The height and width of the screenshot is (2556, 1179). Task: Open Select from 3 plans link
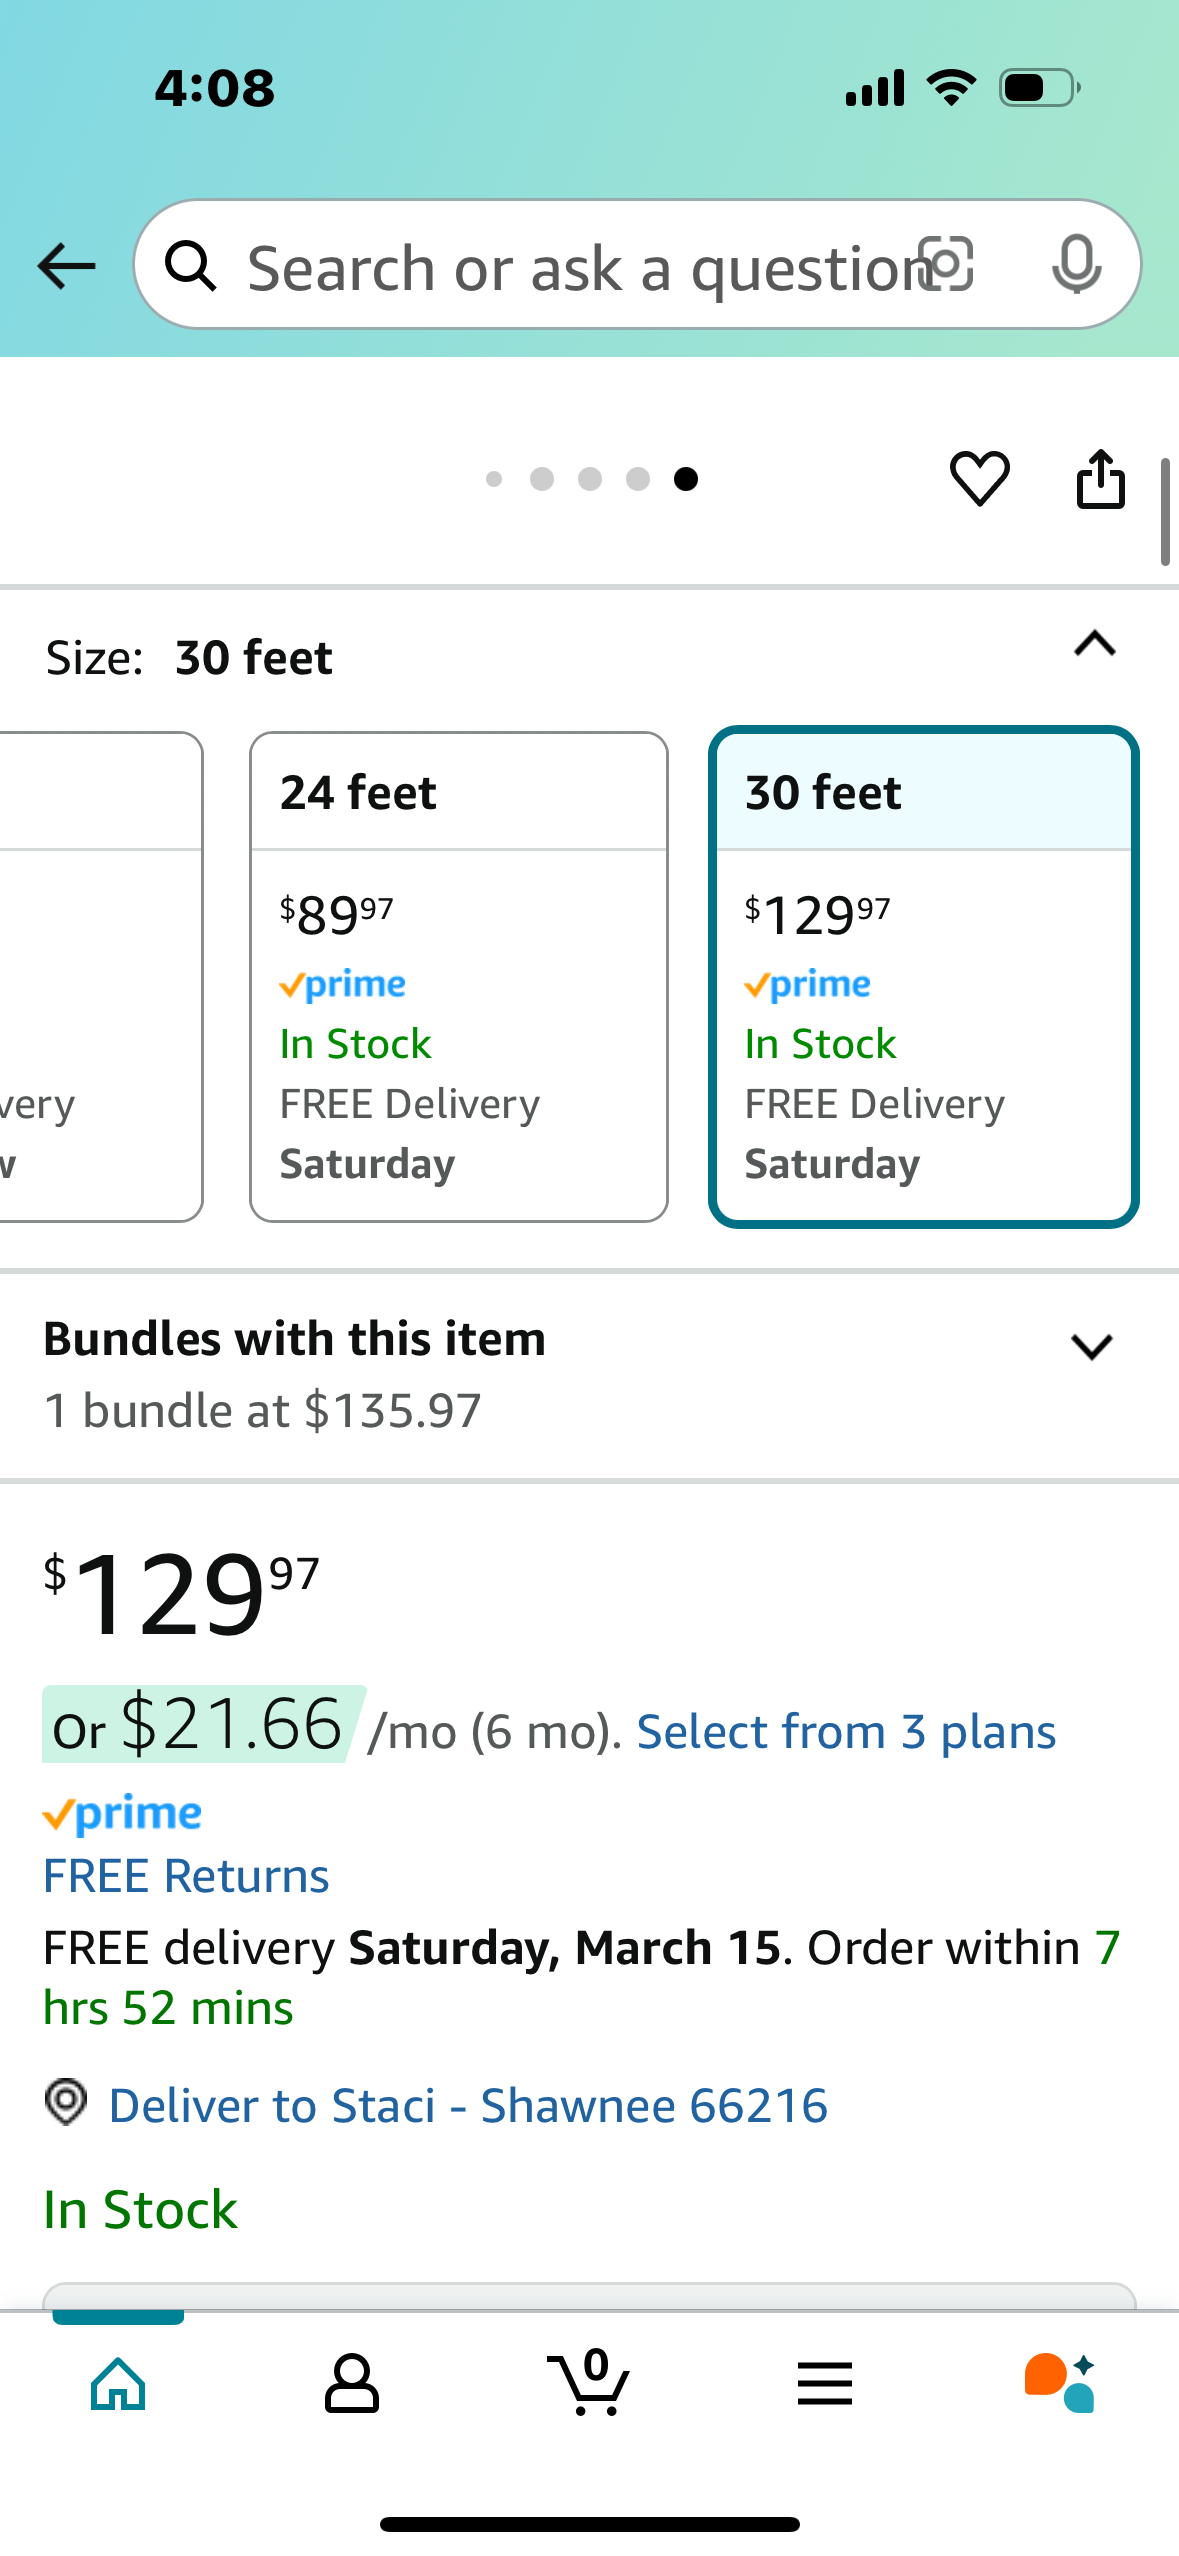(x=846, y=1732)
